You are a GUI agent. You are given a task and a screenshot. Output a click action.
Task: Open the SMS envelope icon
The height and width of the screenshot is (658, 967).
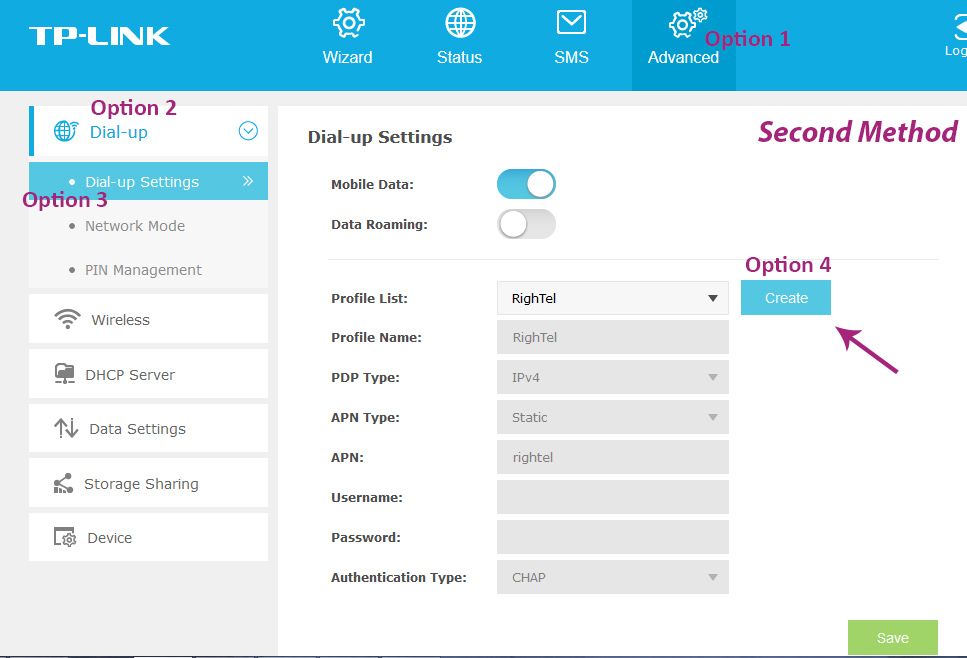coord(571,24)
